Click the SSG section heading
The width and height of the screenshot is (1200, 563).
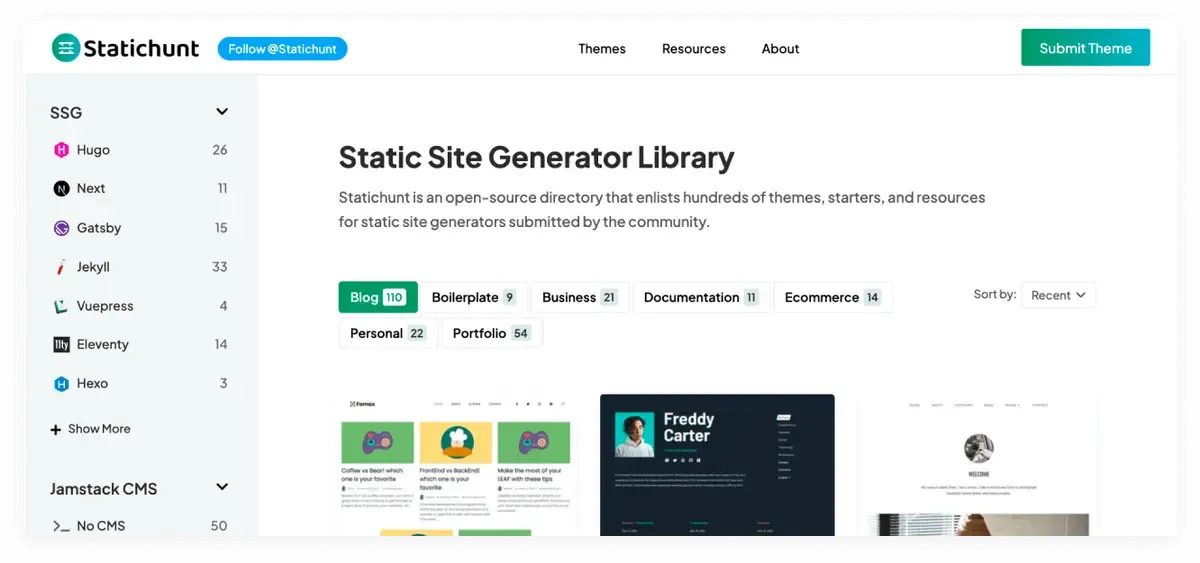click(x=66, y=112)
